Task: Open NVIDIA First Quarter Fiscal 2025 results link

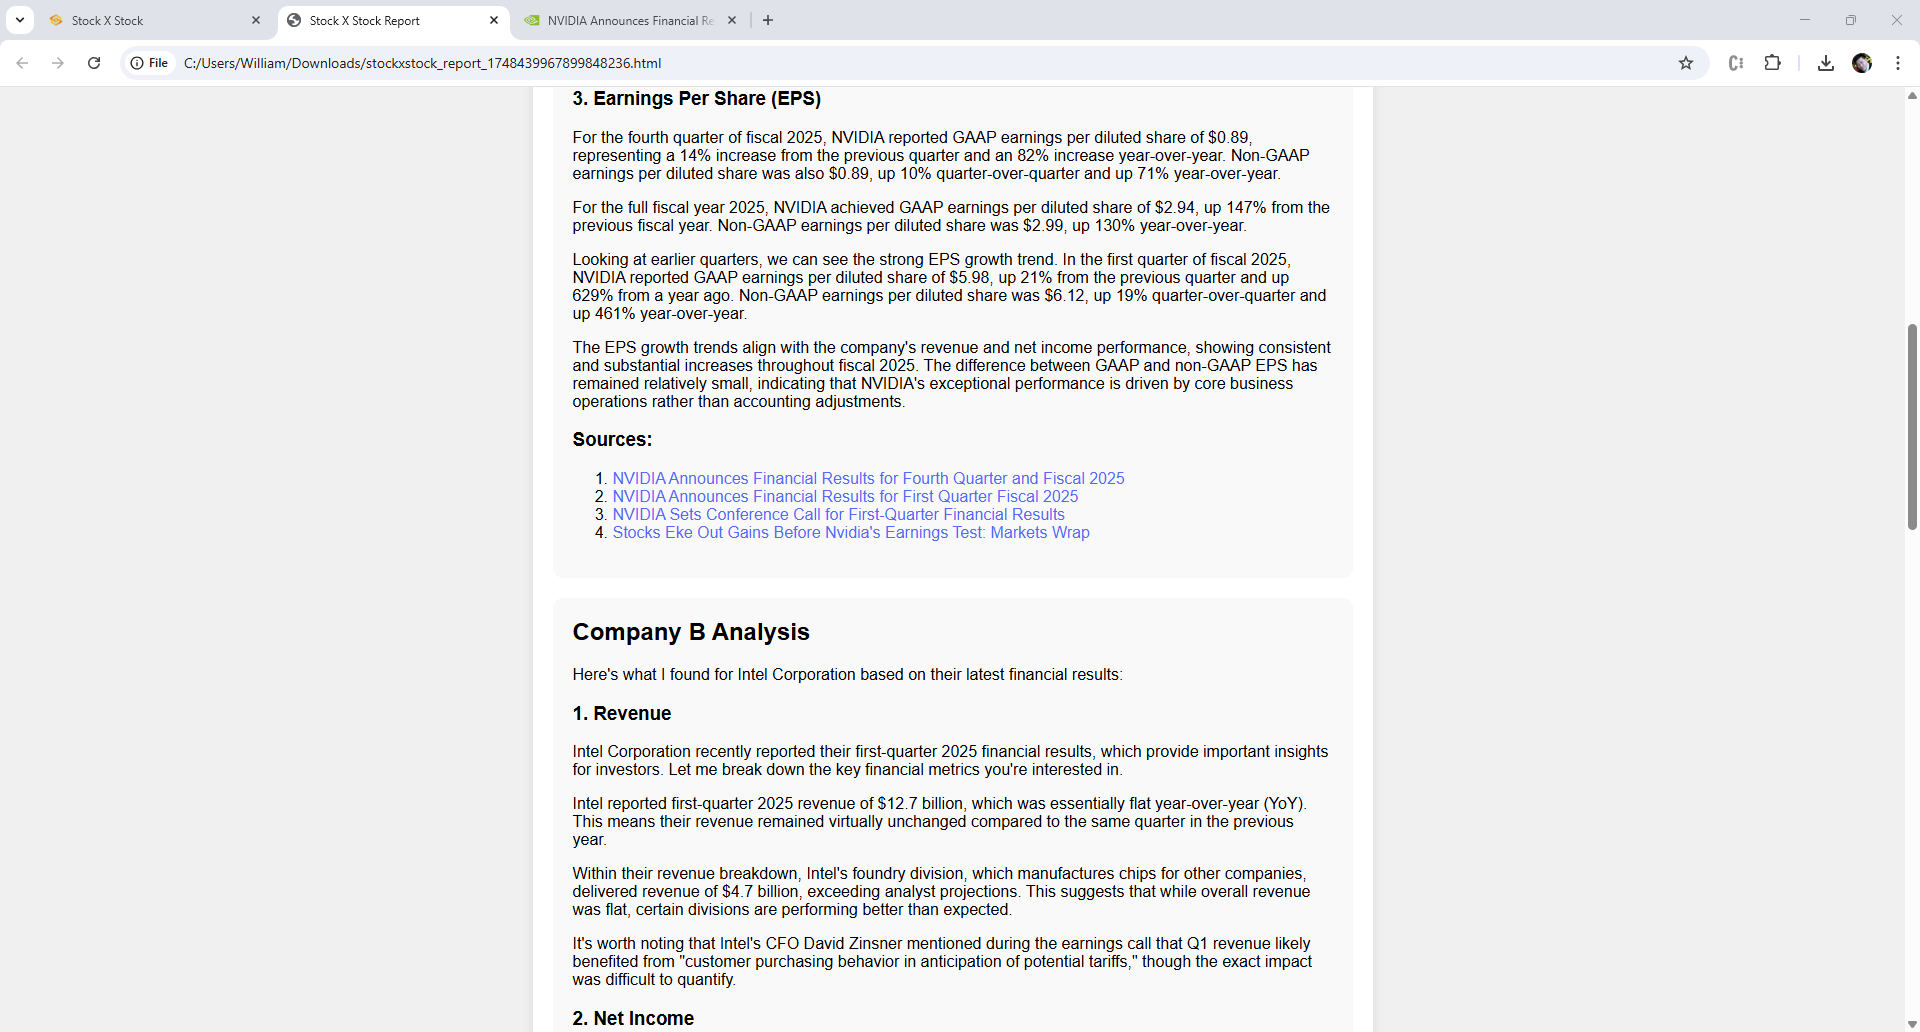Action: click(x=845, y=496)
